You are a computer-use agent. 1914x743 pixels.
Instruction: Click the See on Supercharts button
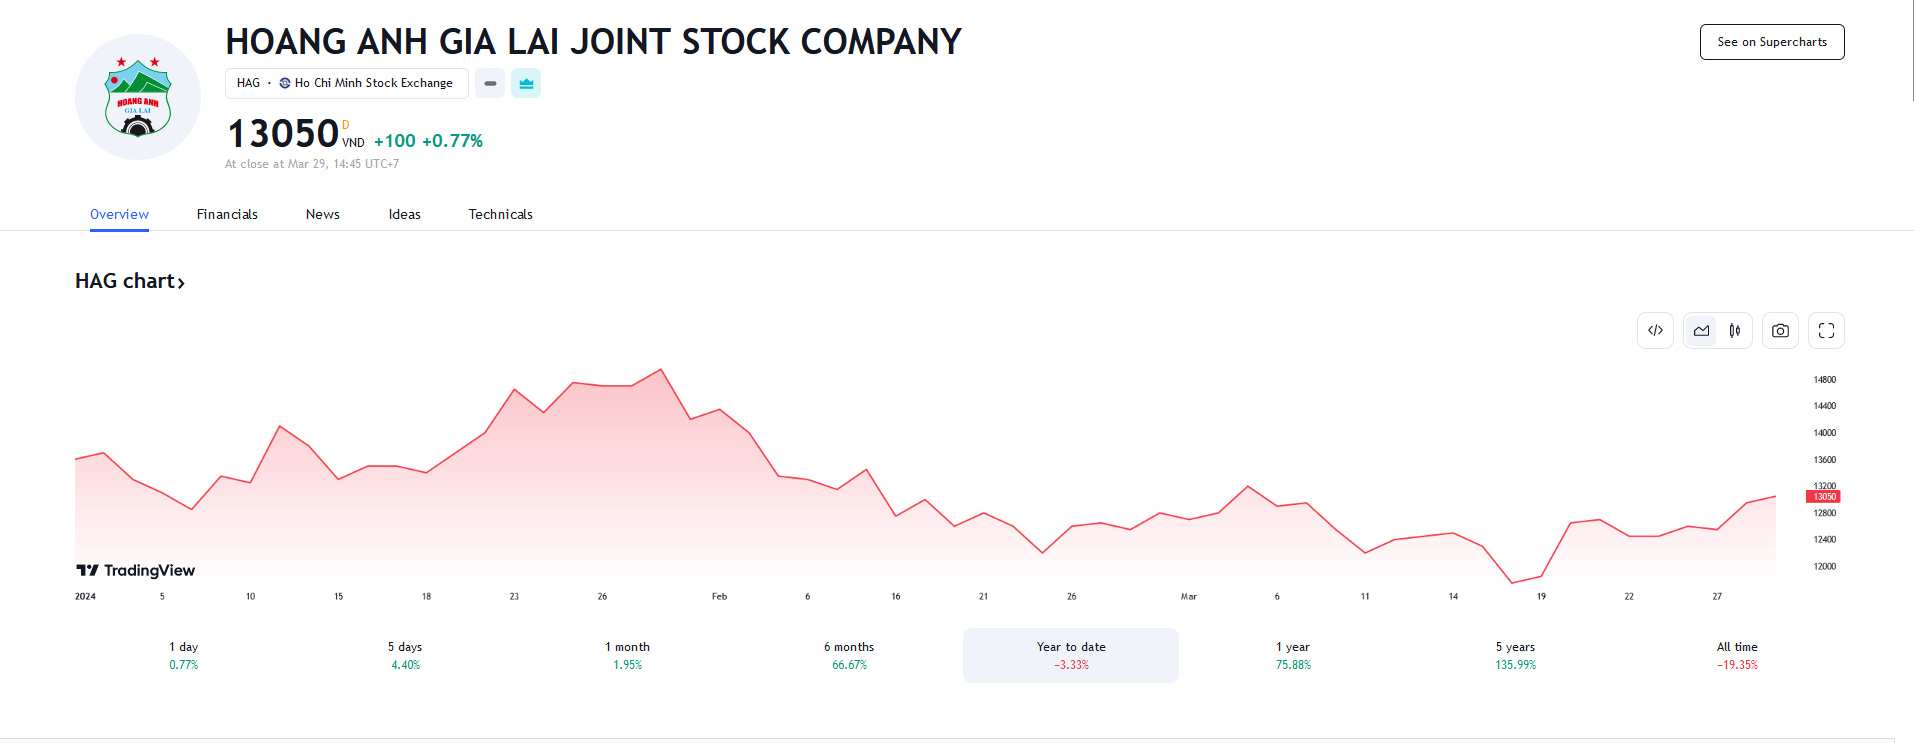(x=1771, y=42)
